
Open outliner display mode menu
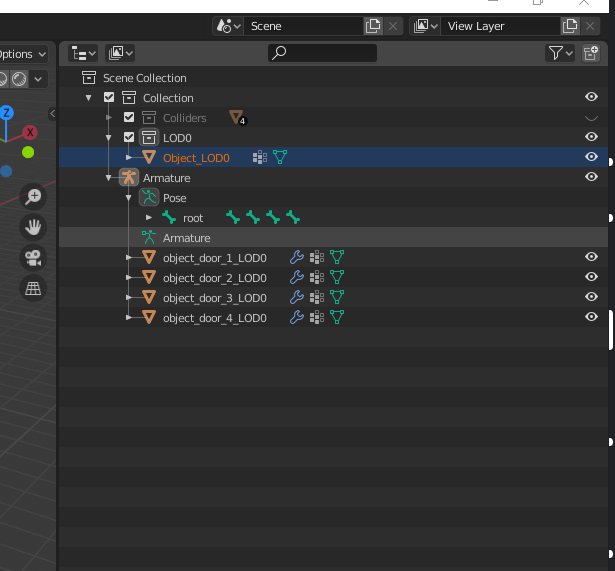click(x=83, y=53)
